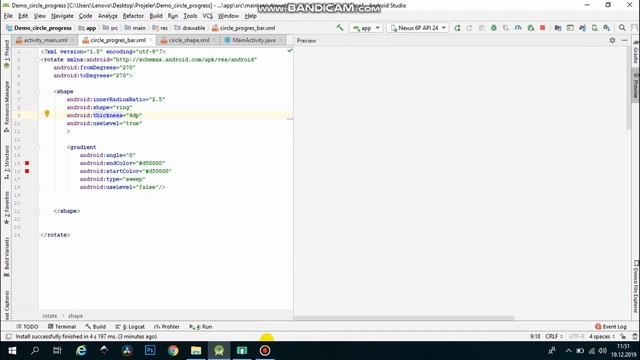Click the yellow lightbulb intention icon
The width and height of the screenshot is (640, 360).
47,114
